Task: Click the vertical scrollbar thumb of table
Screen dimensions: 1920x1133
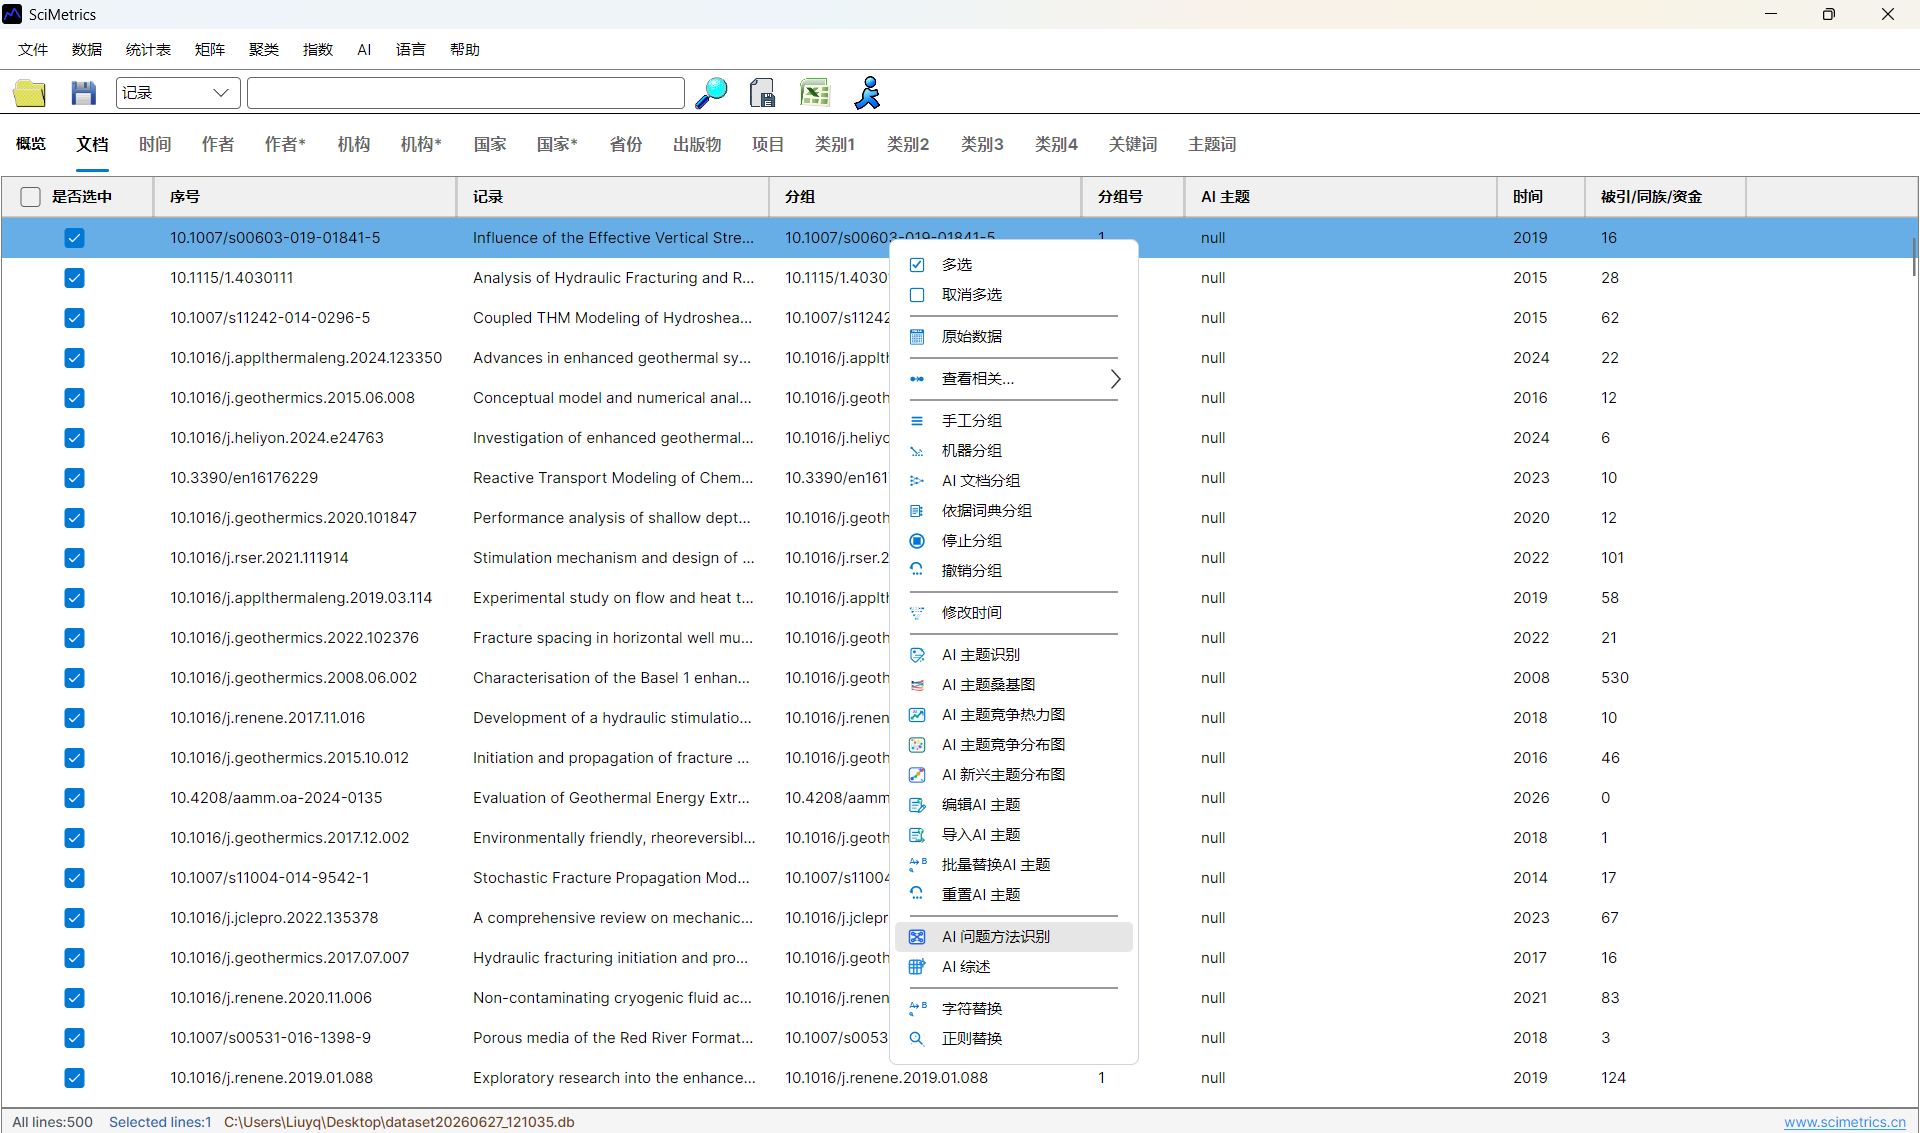Action: coord(1914,257)
